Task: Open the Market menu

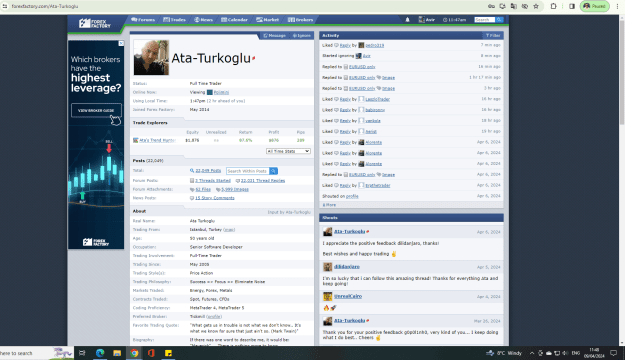Action: [x=267, y=20]
